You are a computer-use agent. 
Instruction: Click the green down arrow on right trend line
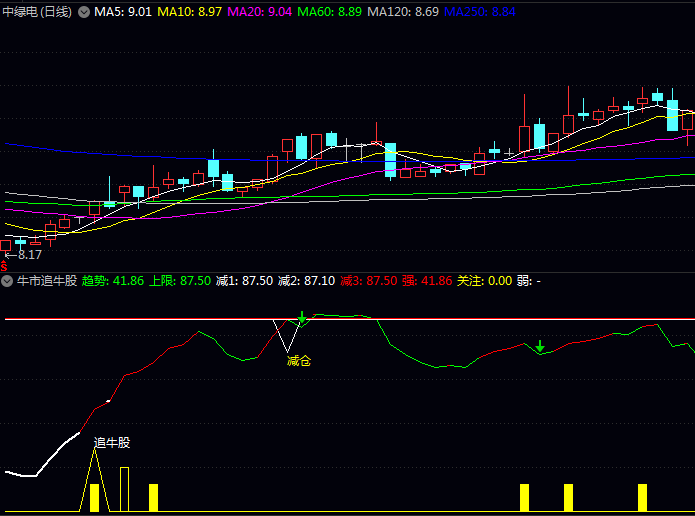540,347
